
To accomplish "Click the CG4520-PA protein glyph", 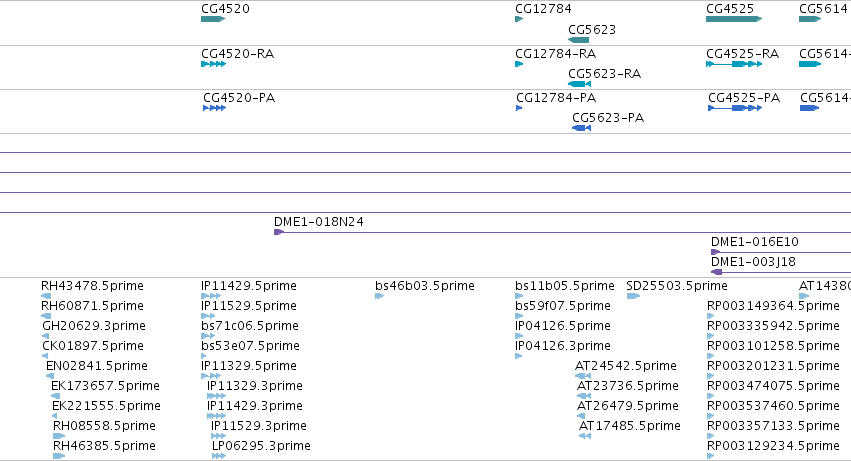I will coord(214,108).
